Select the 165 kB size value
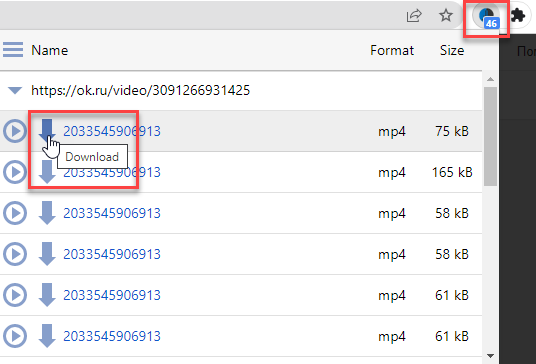 (452, 172)
